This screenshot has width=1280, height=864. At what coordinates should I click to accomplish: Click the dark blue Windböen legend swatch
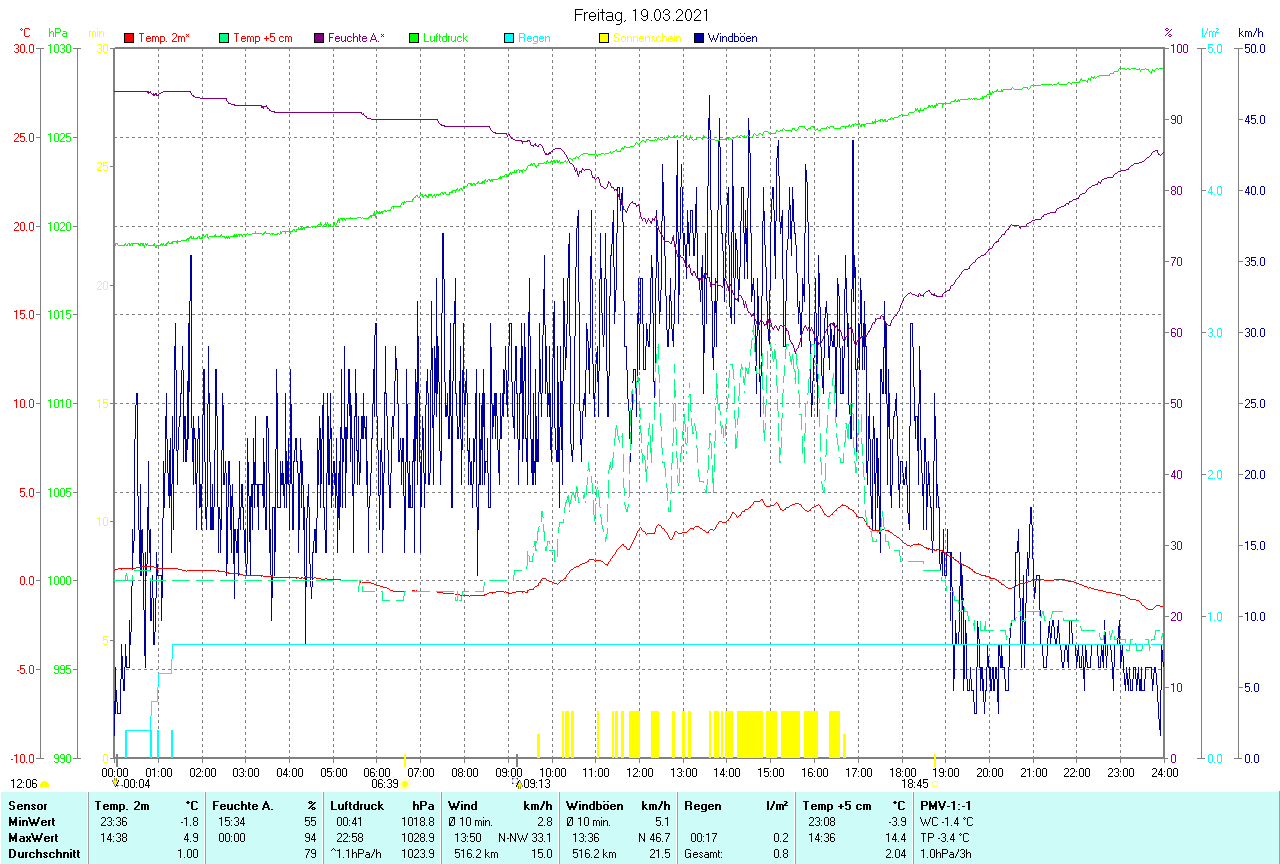tap(699, 38)
